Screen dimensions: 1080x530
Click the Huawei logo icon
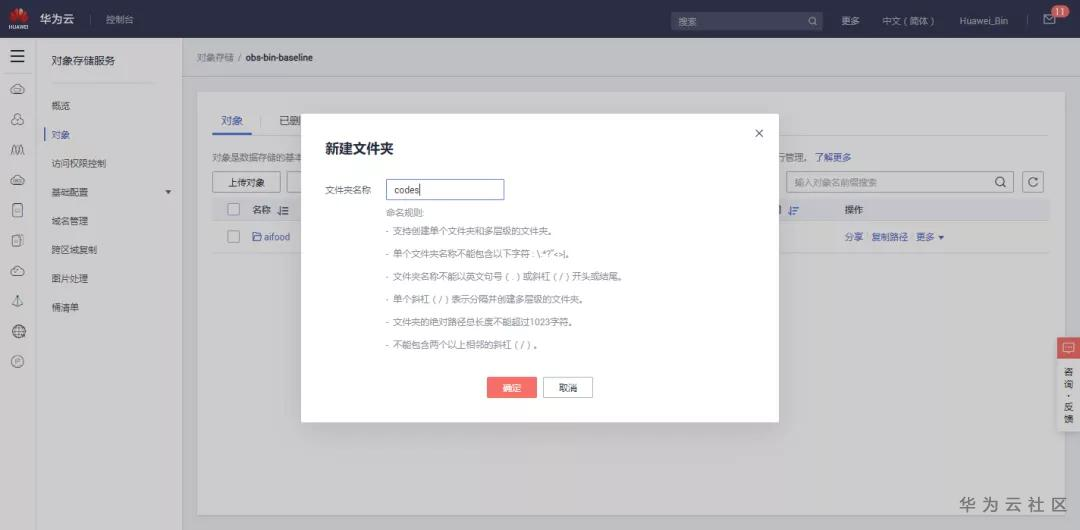tap(19, 19)
